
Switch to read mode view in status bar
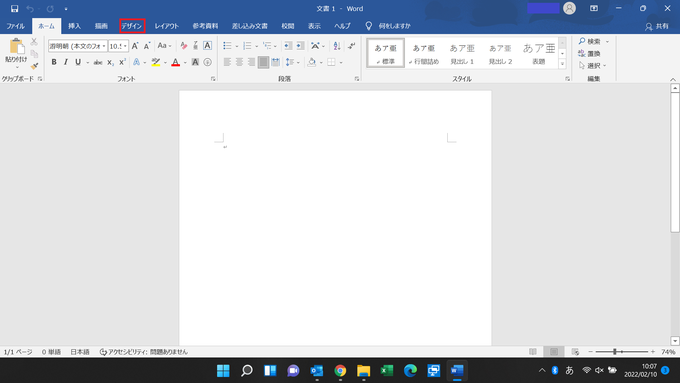click(533, 352)
